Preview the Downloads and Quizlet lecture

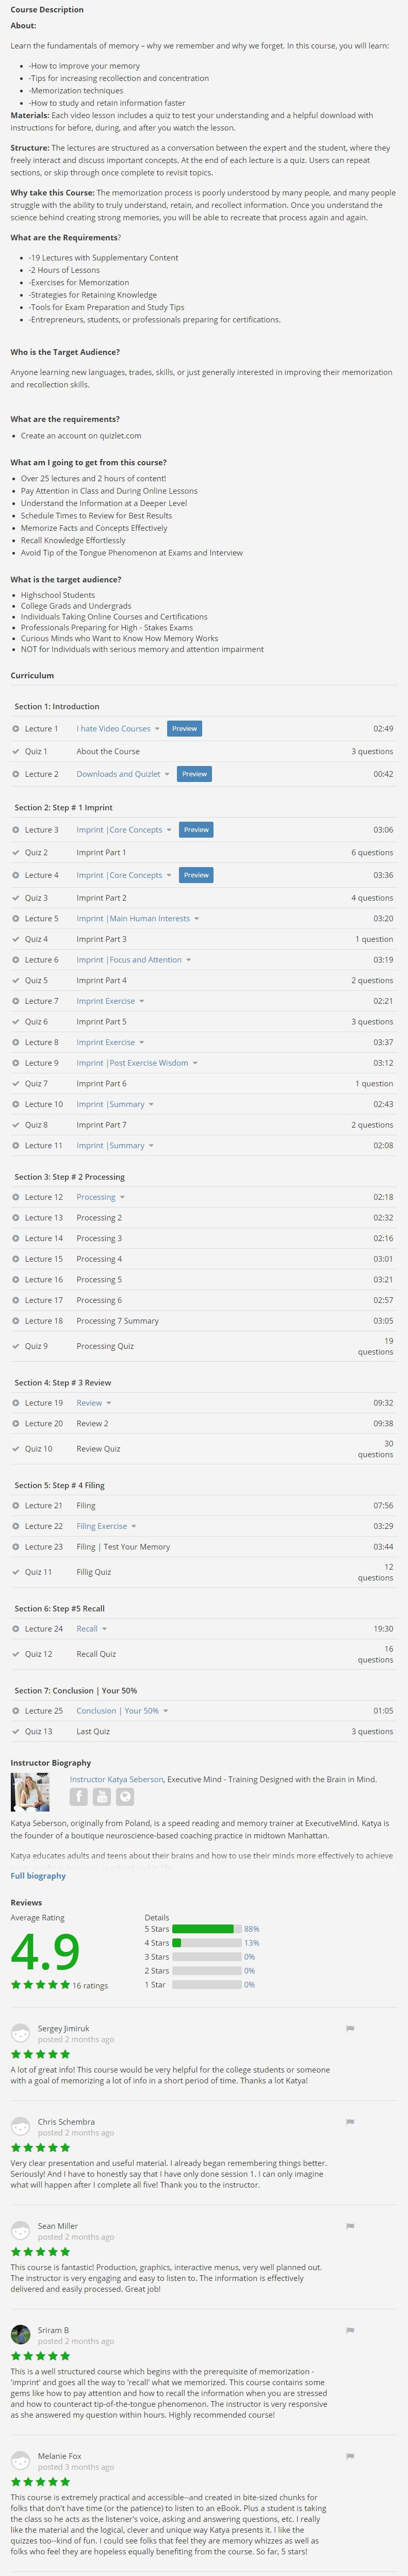point(195,774)
